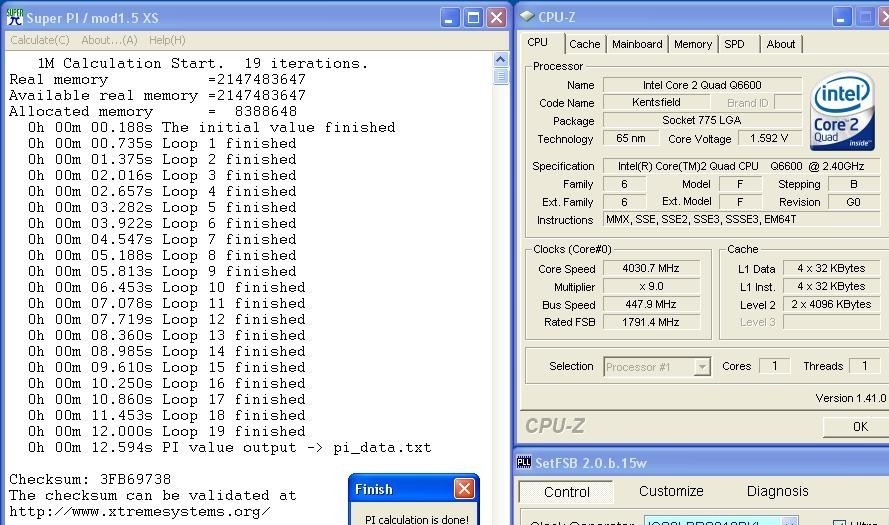Click the Super PI title bar icon
889x525 pixels.
point(14,17)
